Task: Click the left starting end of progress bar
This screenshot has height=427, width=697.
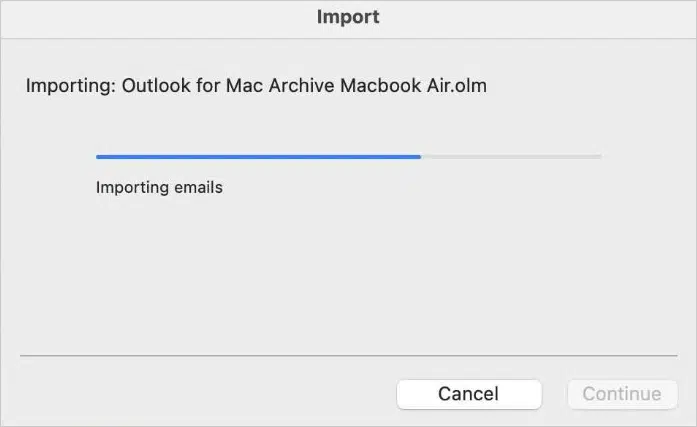Action: point(98,157)
